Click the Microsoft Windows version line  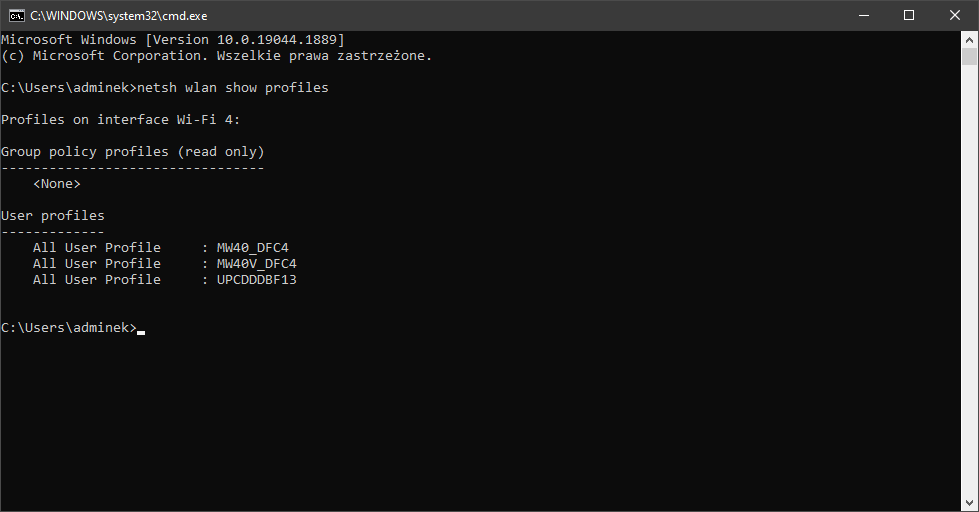point(172,40)
